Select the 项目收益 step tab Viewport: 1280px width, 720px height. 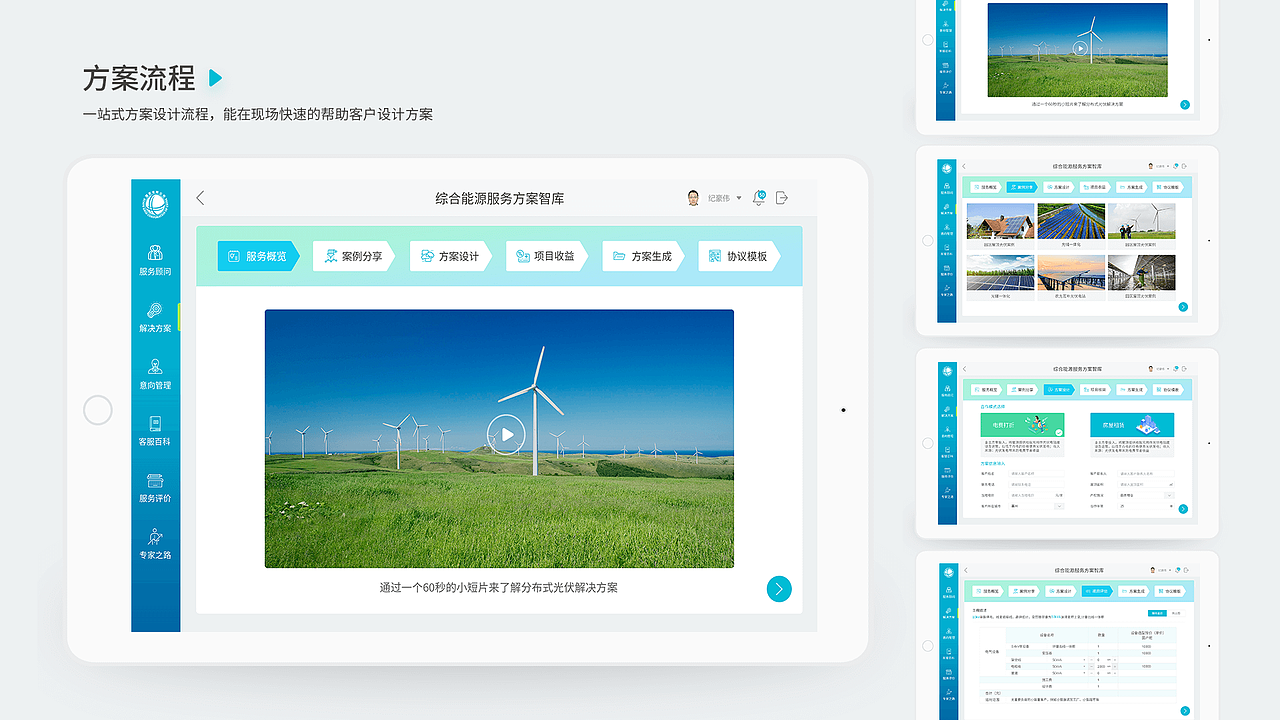547,256
